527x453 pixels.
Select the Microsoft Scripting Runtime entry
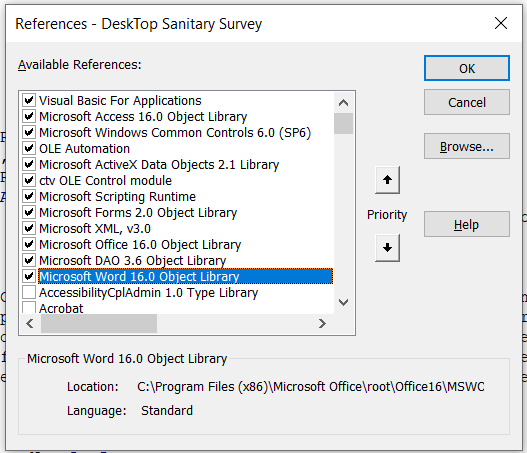[117, 197]
